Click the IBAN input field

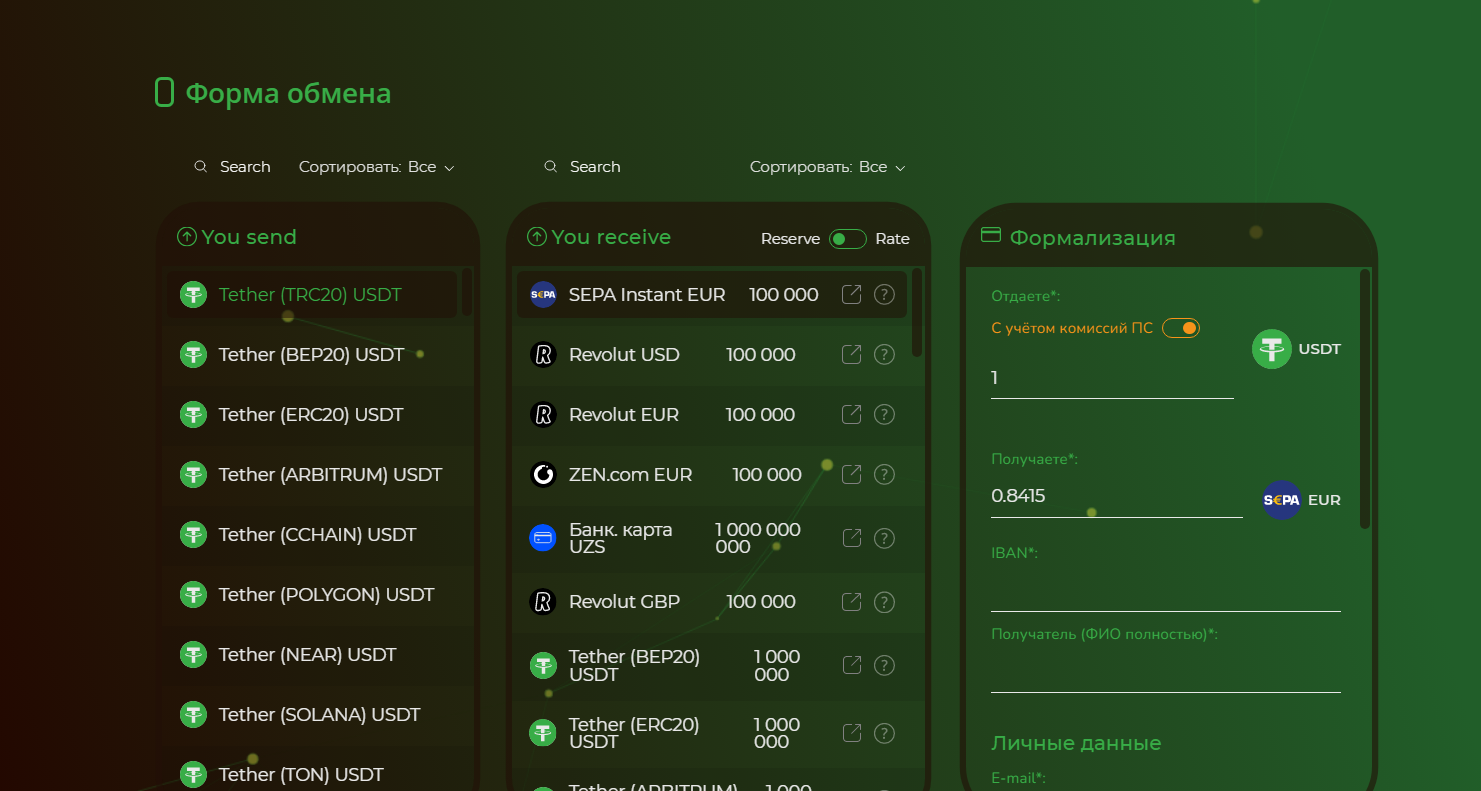1165,590
